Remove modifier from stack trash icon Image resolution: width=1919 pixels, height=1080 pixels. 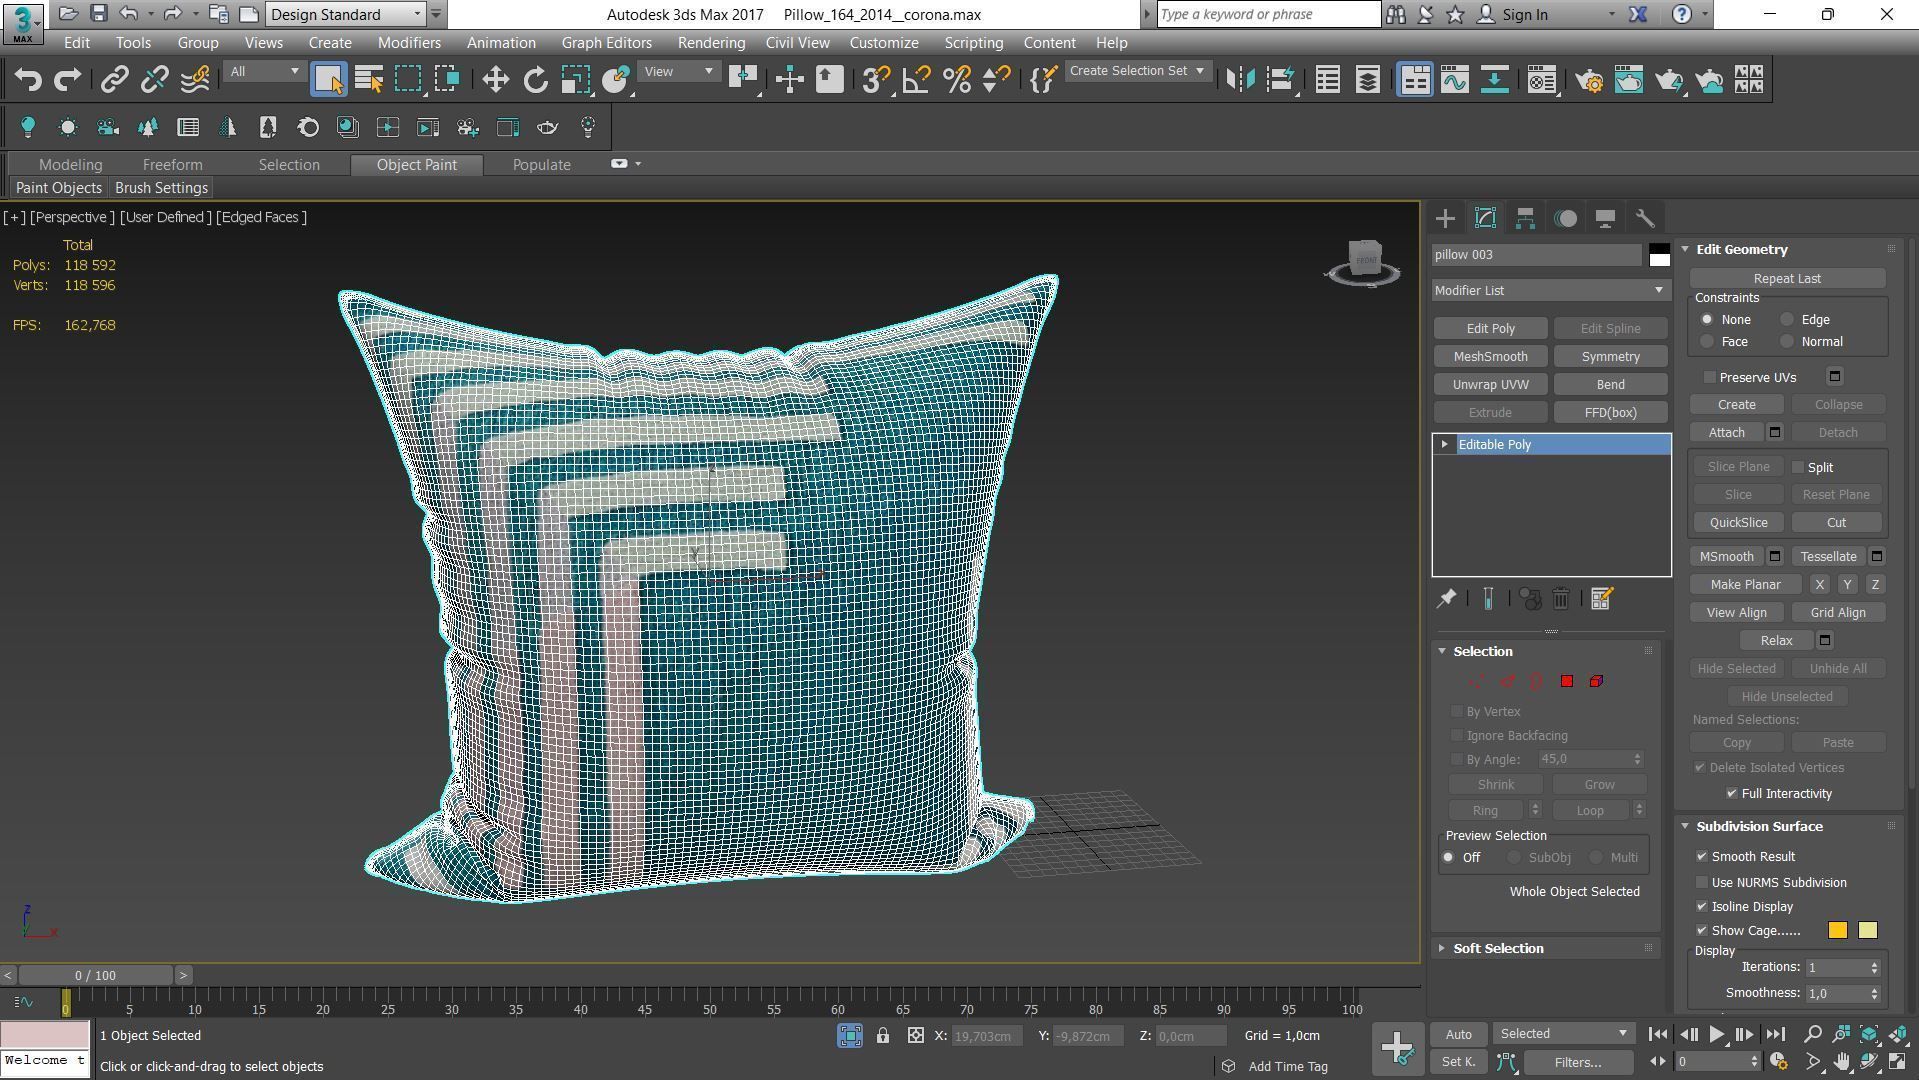[1561, 599]
